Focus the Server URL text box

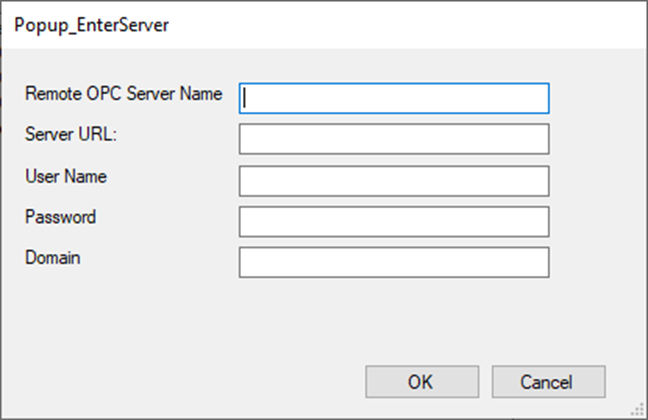coord(394,139)
